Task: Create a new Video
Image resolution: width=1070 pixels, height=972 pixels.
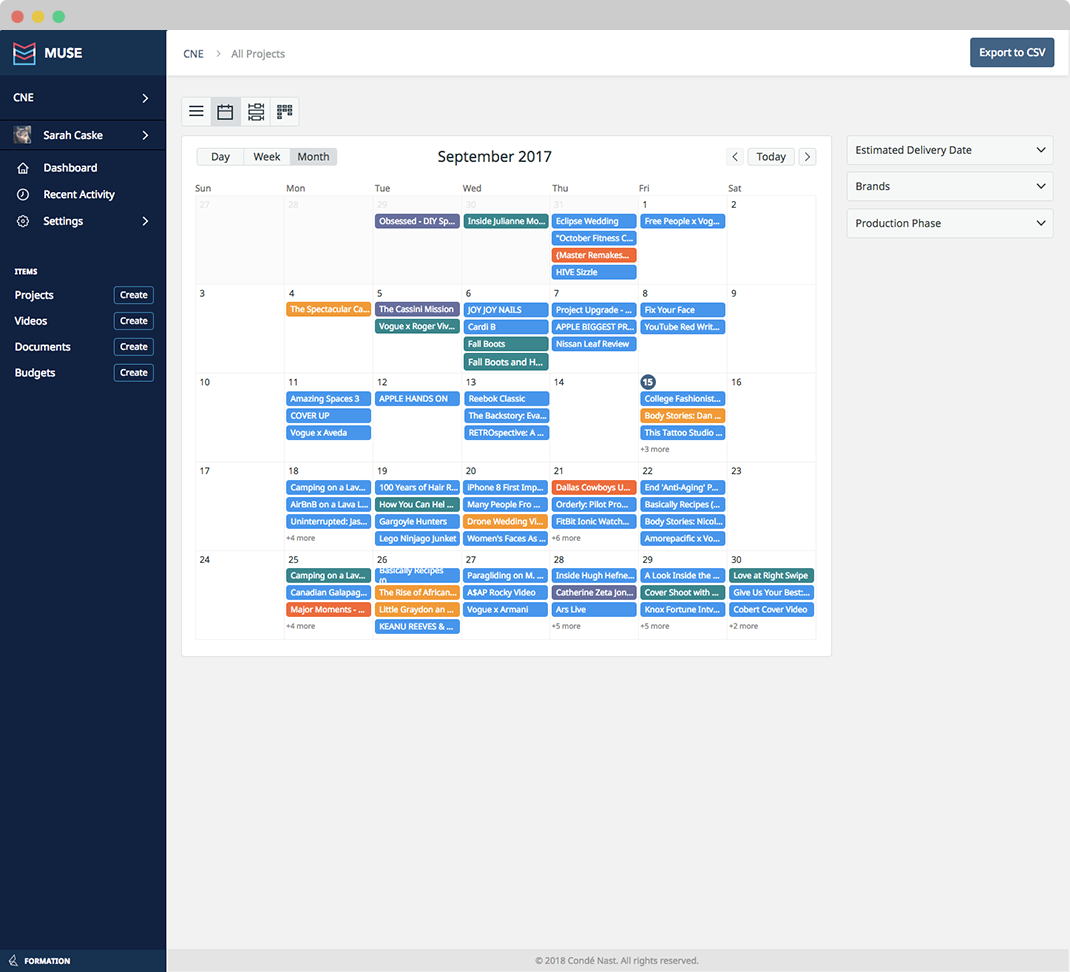Action: pyautogui.click(x=134, y=321)
